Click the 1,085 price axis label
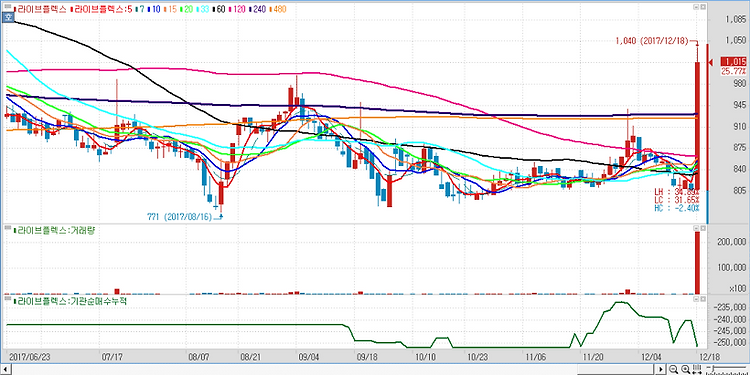Viewport: 750px width, 375px height. pyautogui.click(x=736, y=20)
